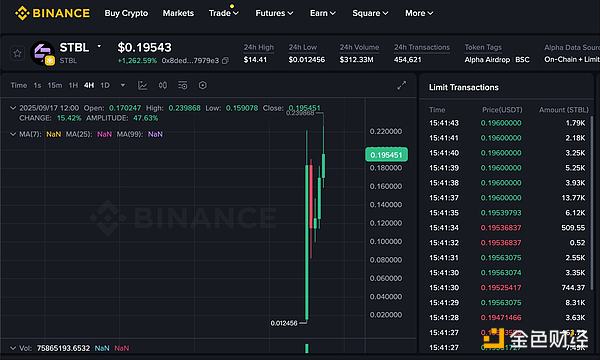600x360 pixels.
Task: Switch chart interval to 1D
Action: coord(105,85)
